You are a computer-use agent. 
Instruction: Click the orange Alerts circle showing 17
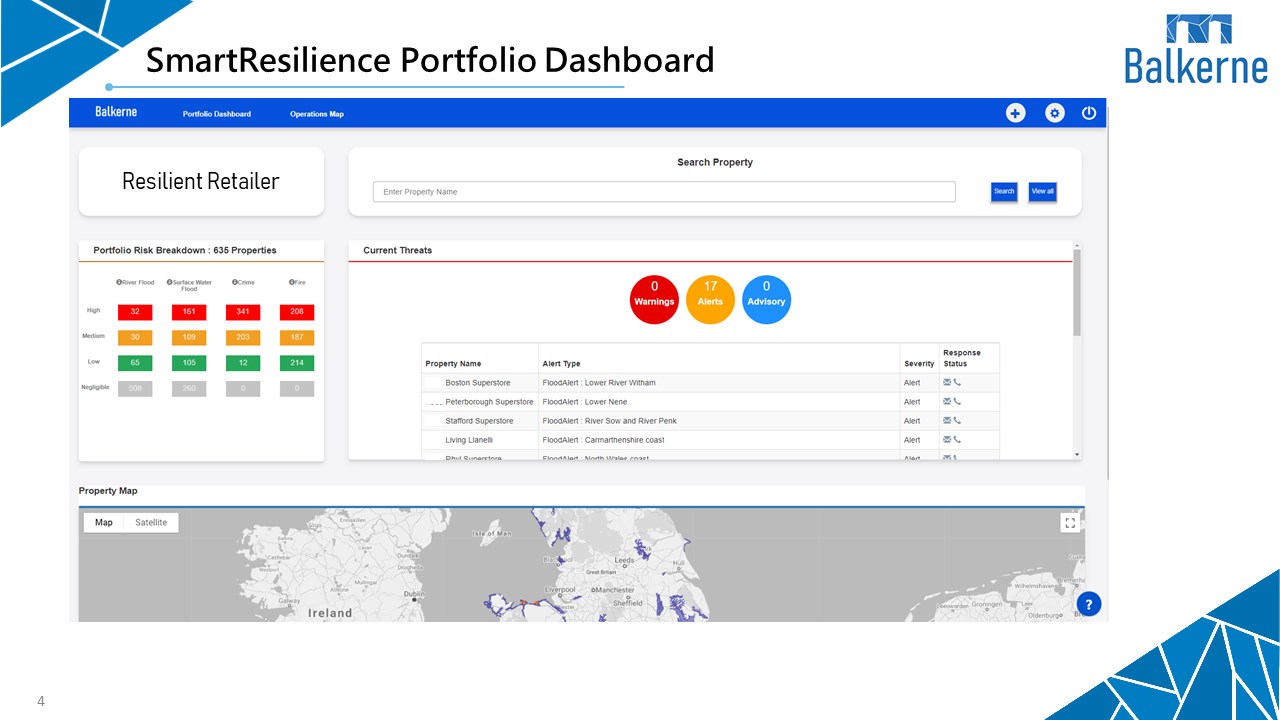coord(710,300)
